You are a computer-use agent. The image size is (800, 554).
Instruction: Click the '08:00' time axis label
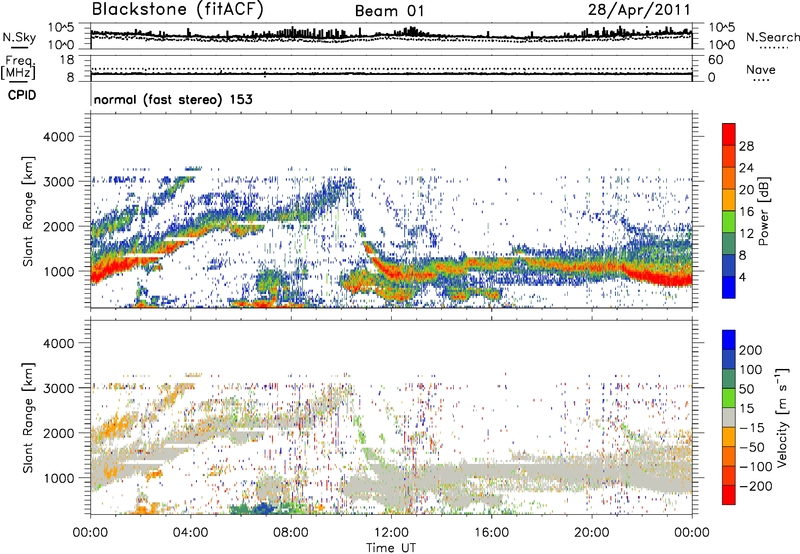291,533
